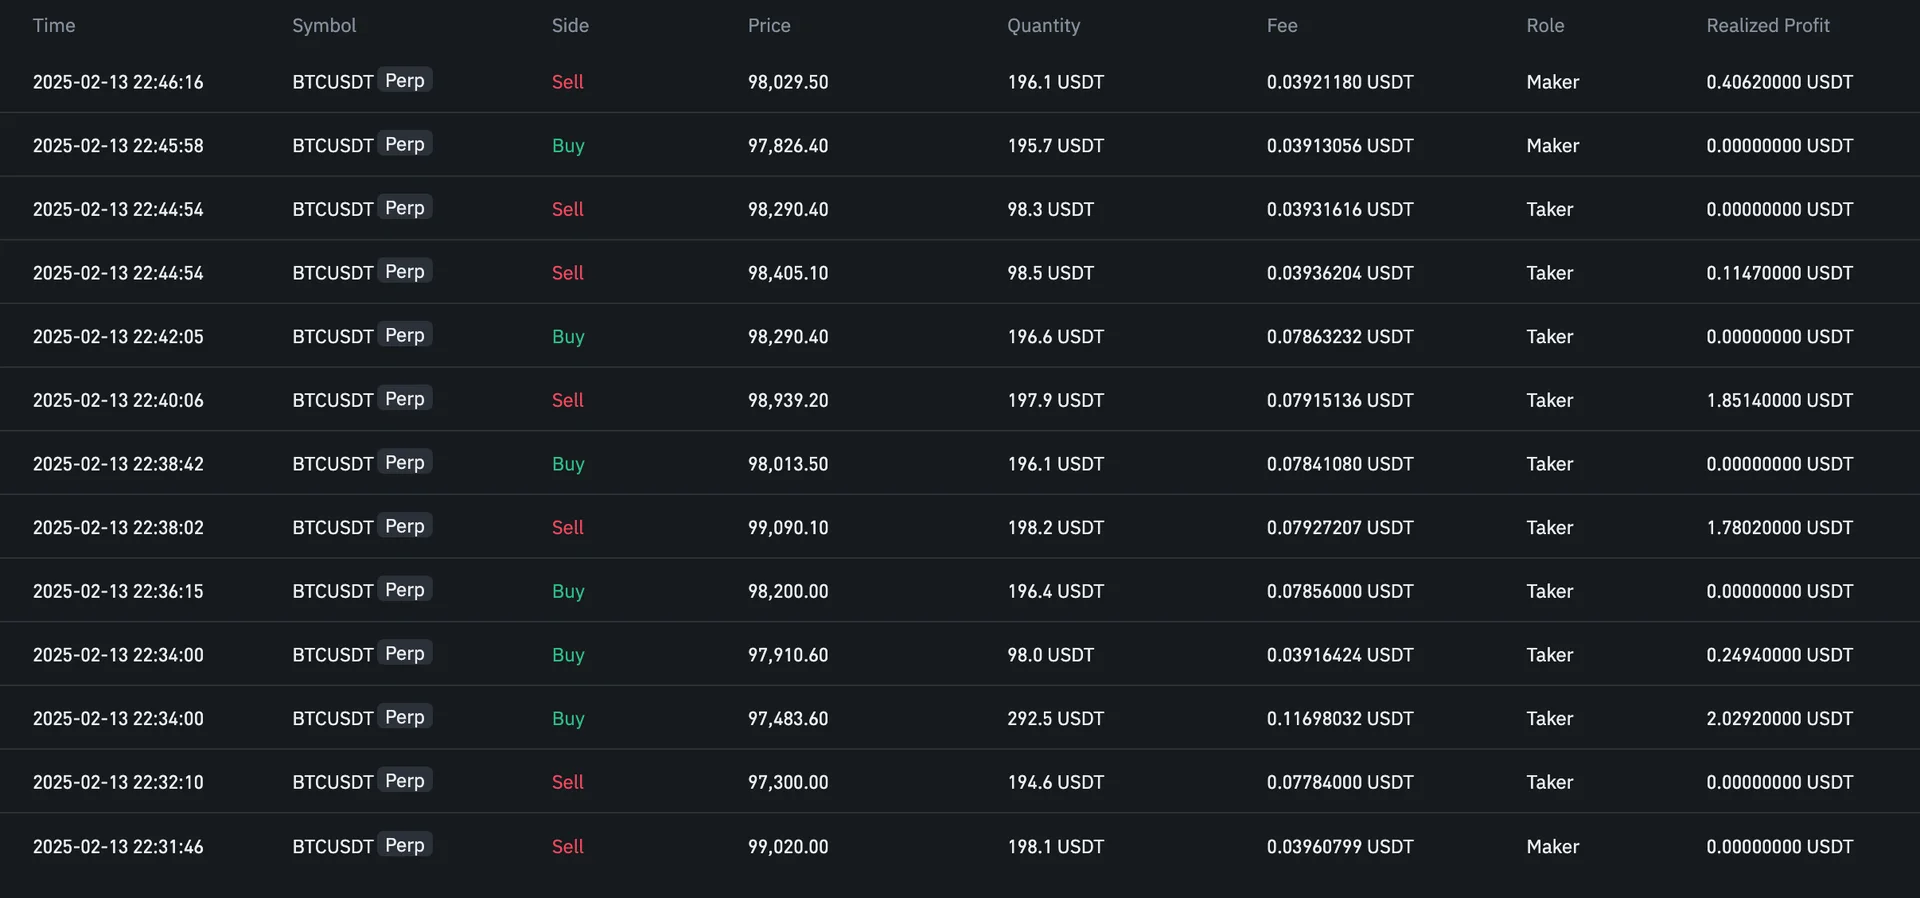Viewport: 1920px width, 898px height.
Task: Click Perp badge in 22:38:42 trade row
Action: pos(405,463)
